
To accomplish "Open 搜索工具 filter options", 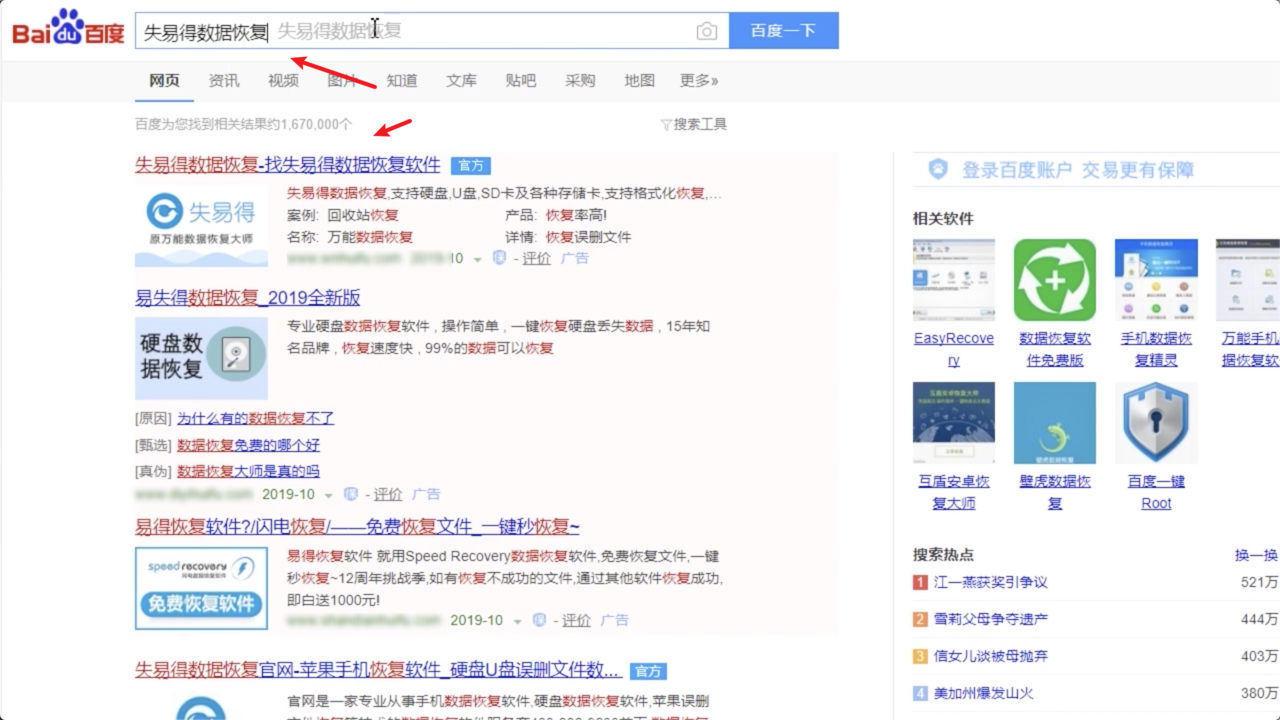I will 693,124.
